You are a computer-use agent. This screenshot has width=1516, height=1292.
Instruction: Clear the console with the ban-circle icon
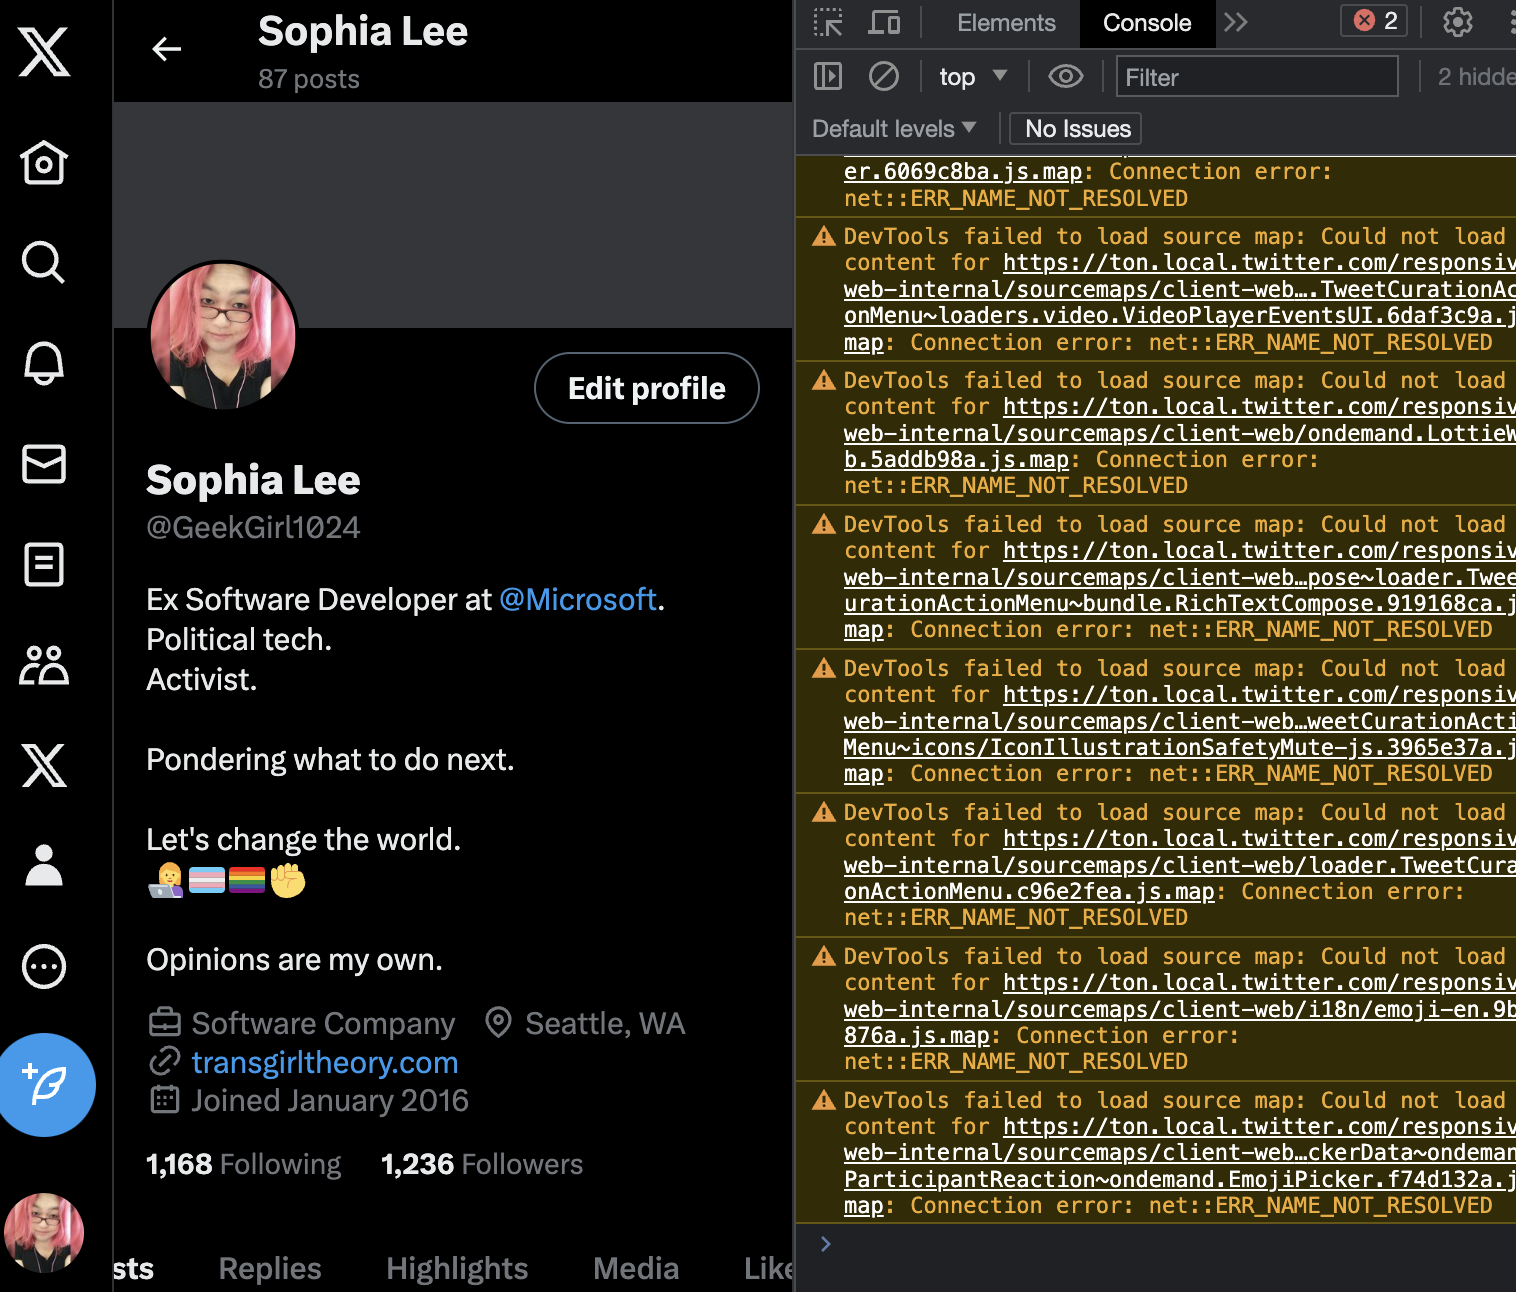coord(884,76)
